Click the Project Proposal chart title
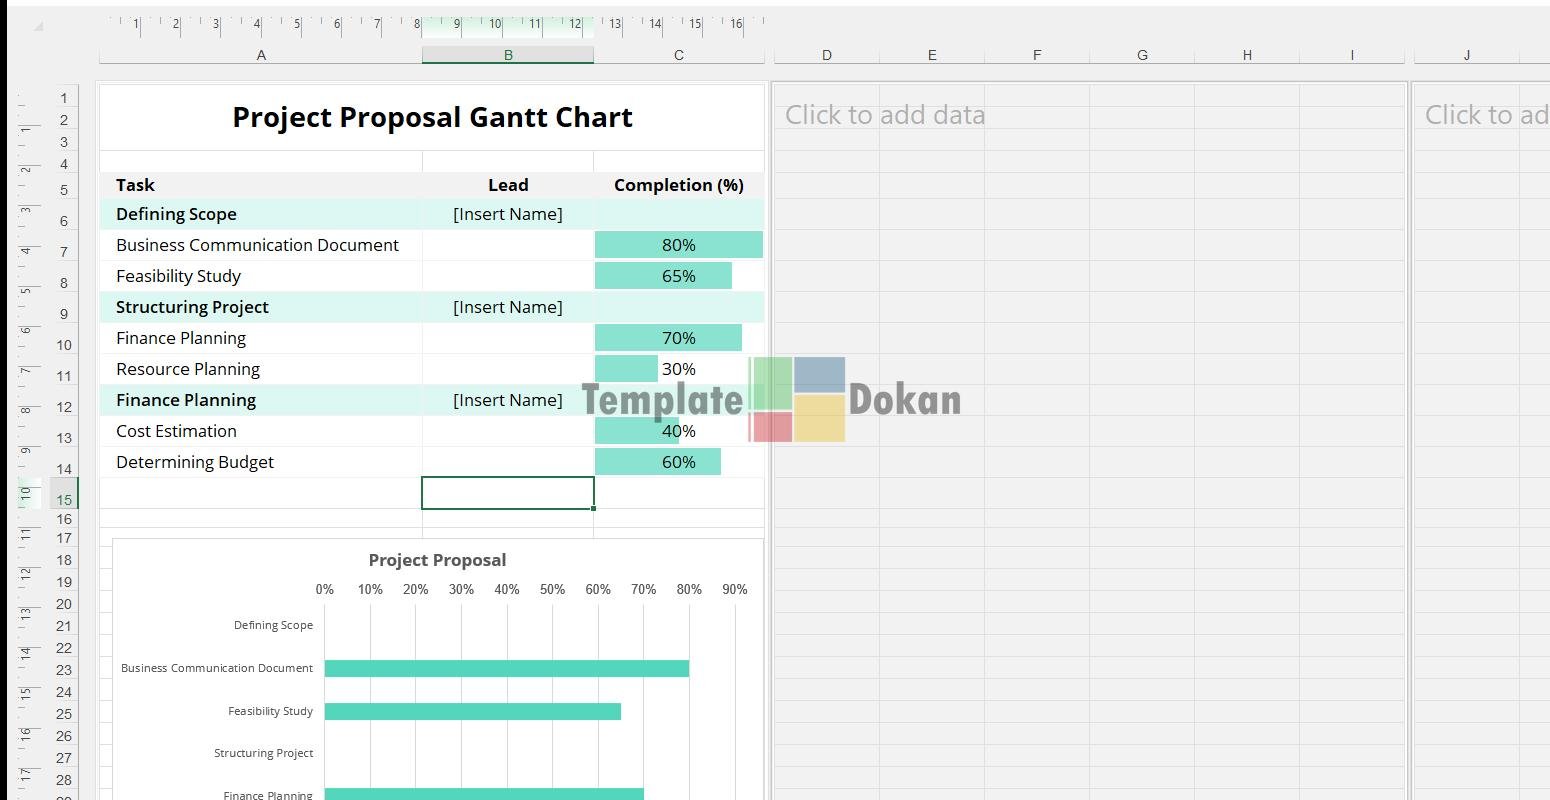1550x800 pixels. 437,560
